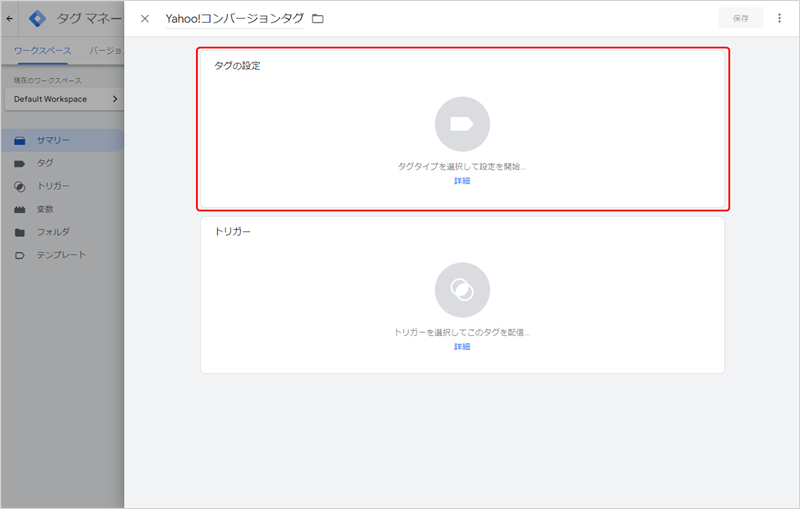Open テンプレート in the sidebar
This screenshot has width=800, height=509.
coord(62,255)
